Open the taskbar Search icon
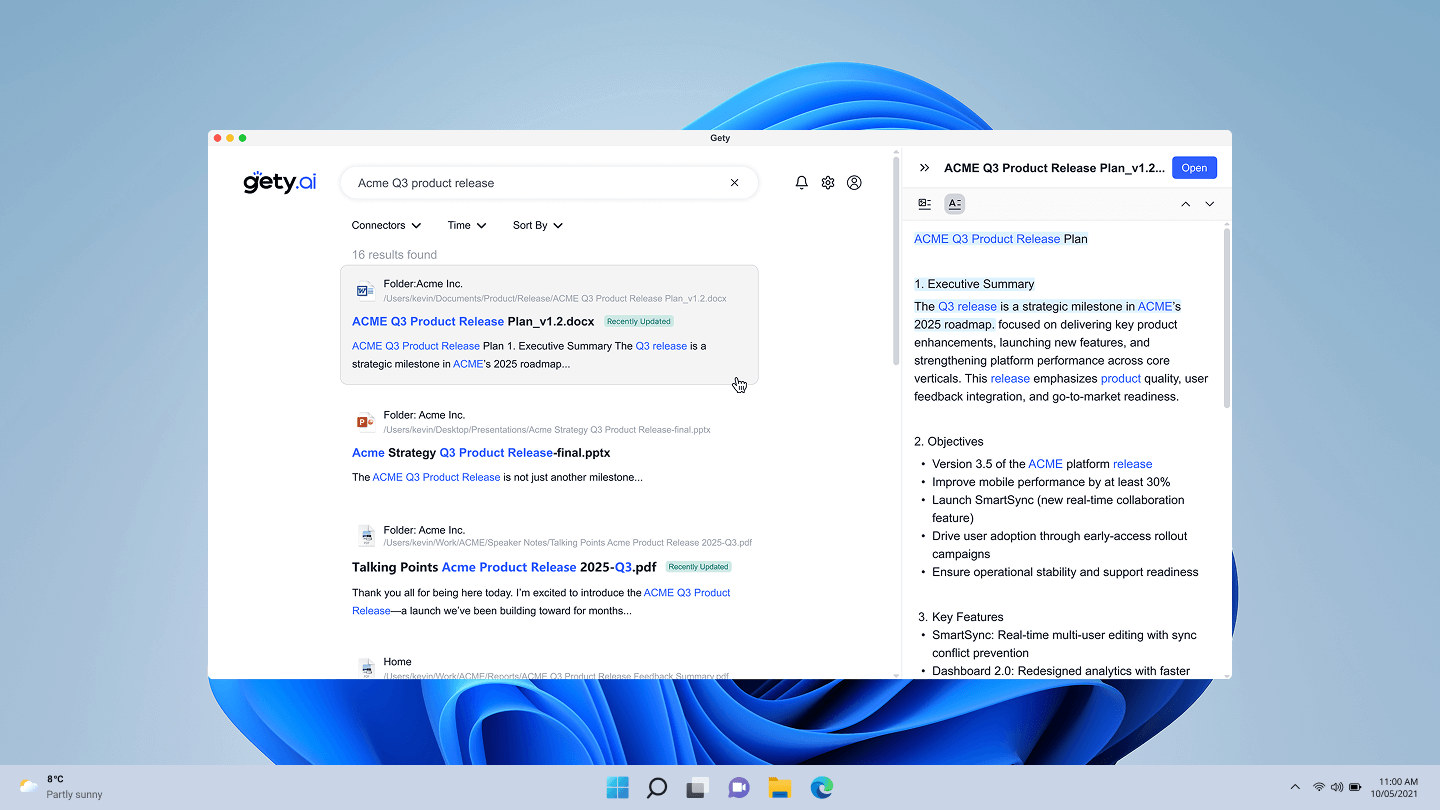The height and width of the screenshot is (810, 1440). [x=657, y=787]
